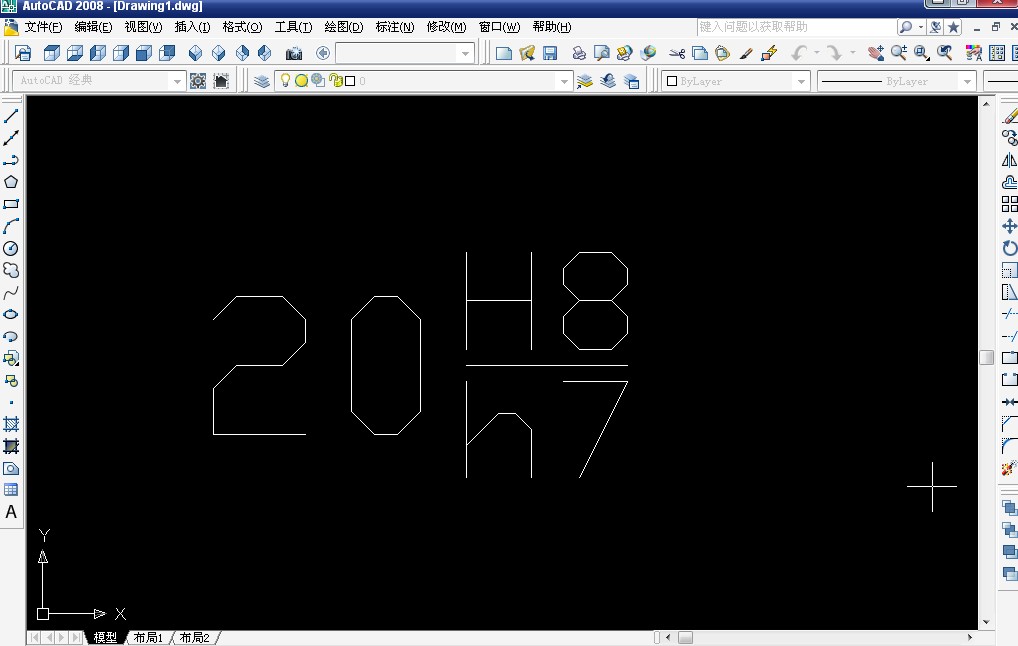Viewport: 1018px width, 646px height.
Task: Click the Save floppy disk icon
Action: 550,53
